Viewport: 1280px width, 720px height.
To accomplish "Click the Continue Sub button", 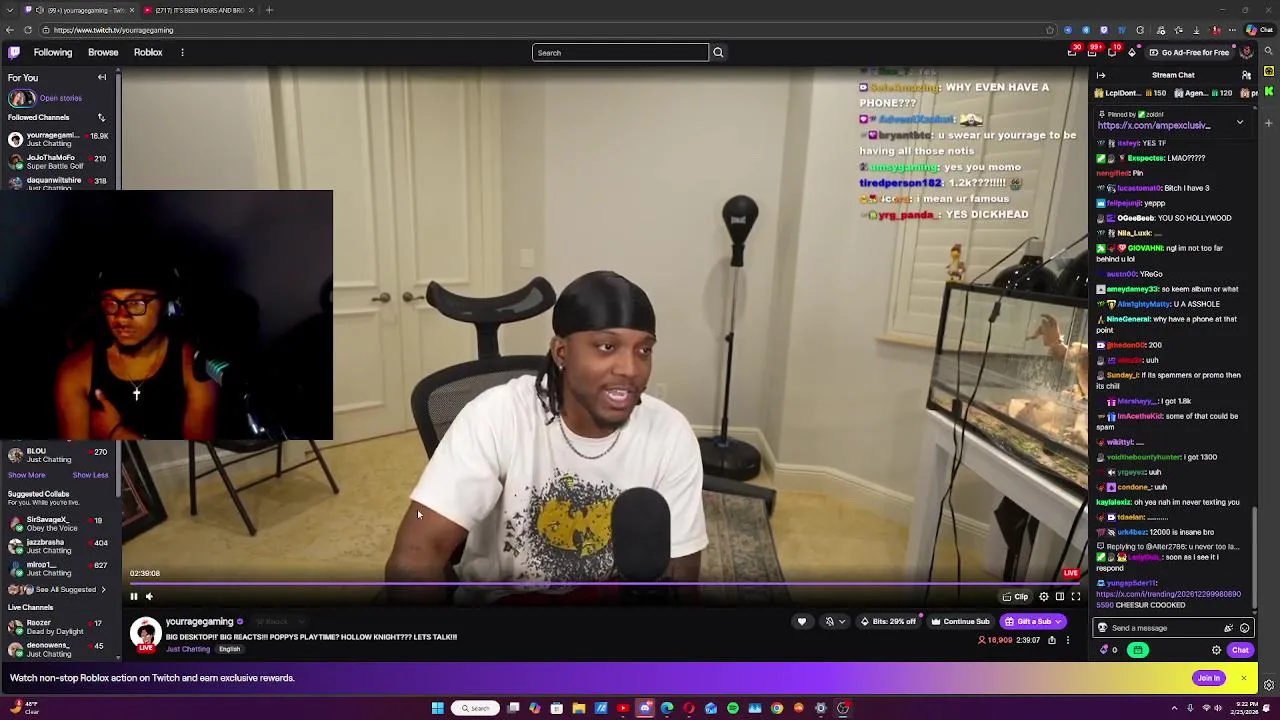I will click(960, 622).
